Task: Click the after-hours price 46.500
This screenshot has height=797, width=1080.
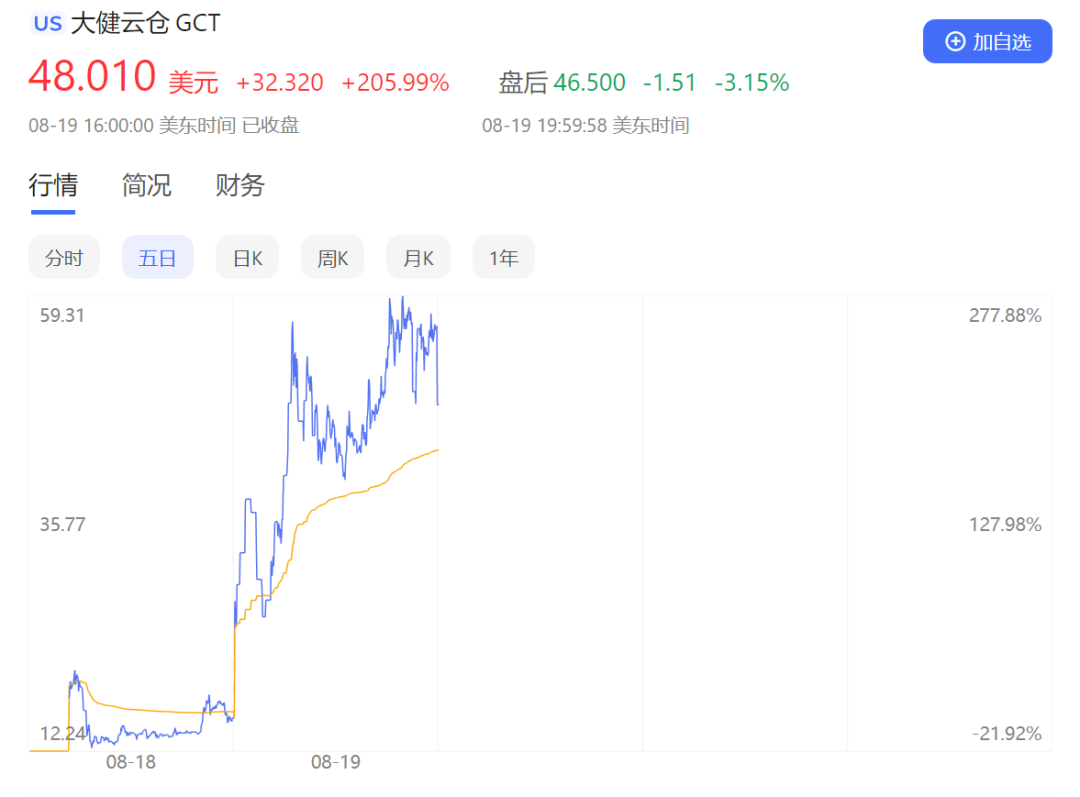Action: tap(589, 83)
